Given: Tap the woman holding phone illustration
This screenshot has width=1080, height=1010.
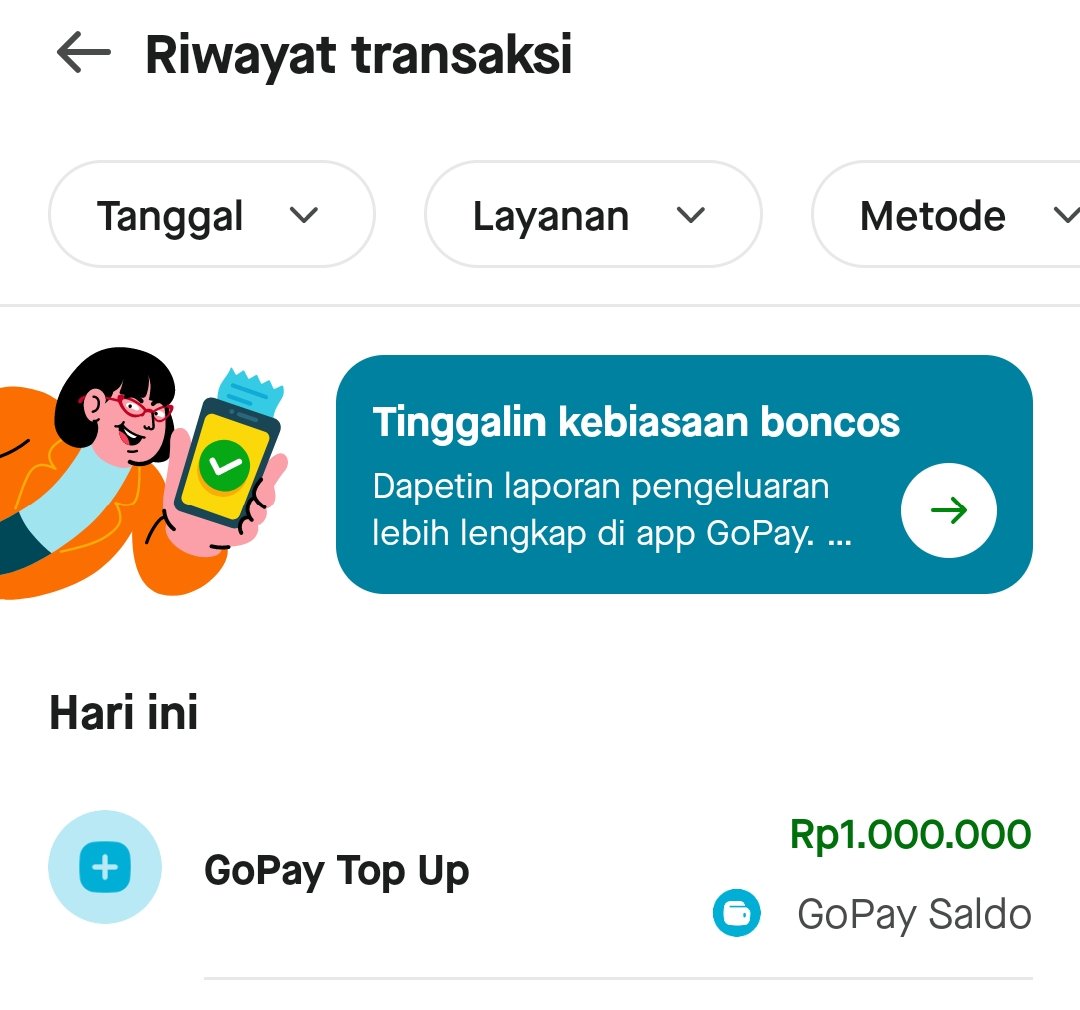Looking at the screenshot, I should pos(143,472).
